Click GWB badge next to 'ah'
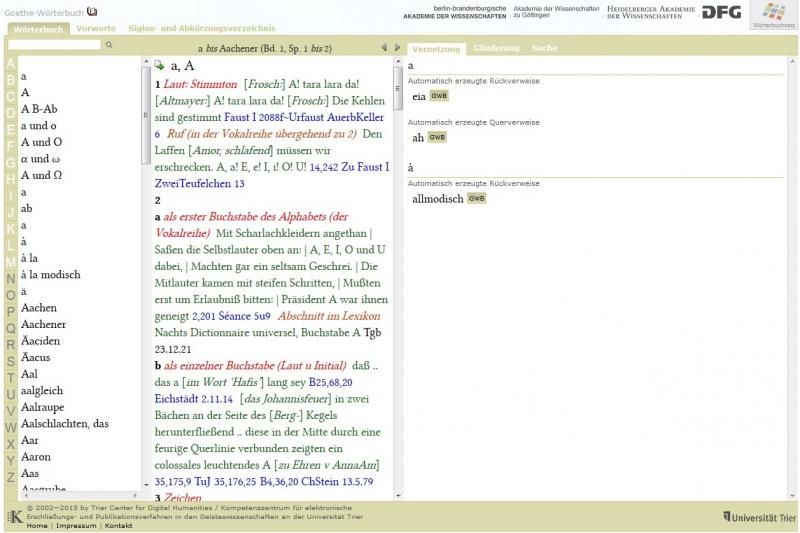800x533 pixels. click(437, 137)
